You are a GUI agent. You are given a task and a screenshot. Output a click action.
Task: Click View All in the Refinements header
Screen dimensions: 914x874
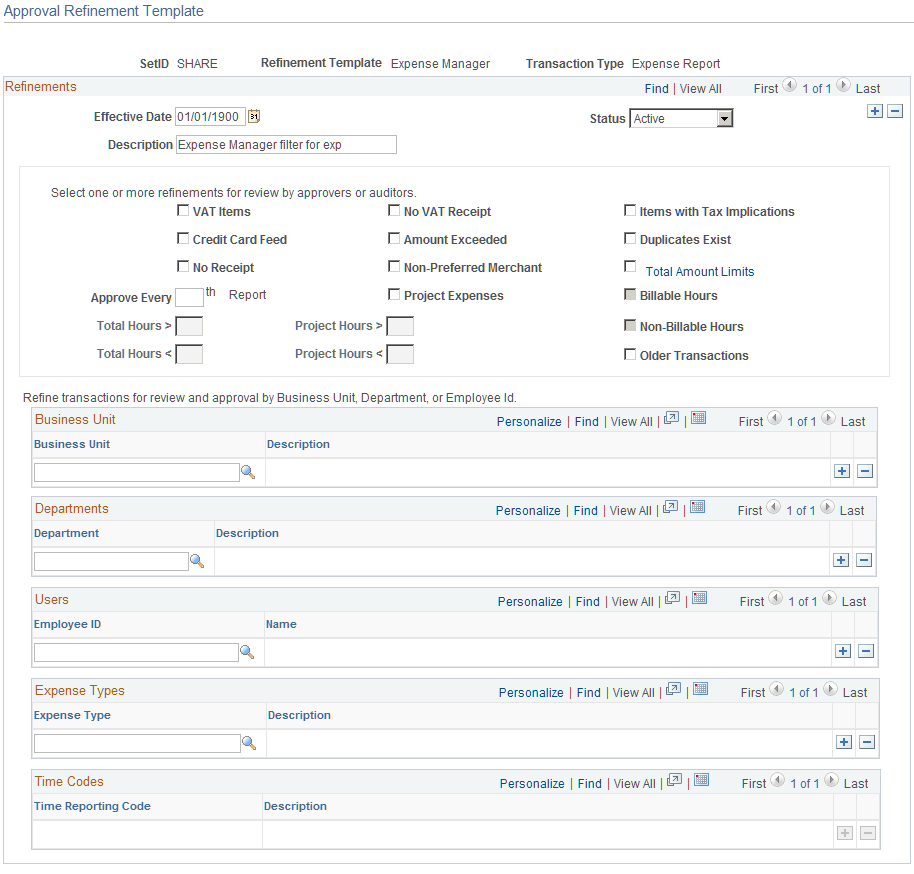pos(700,87)
